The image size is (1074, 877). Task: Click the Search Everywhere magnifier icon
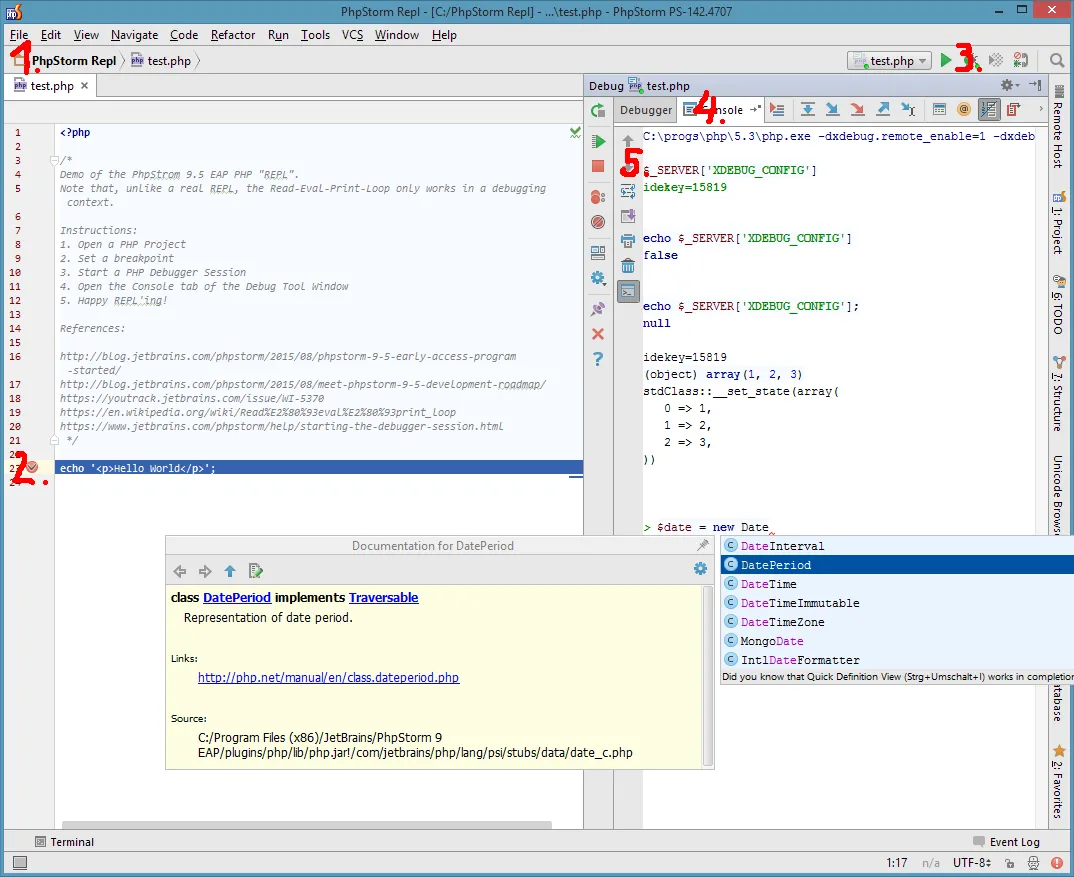coord(1057,61)
